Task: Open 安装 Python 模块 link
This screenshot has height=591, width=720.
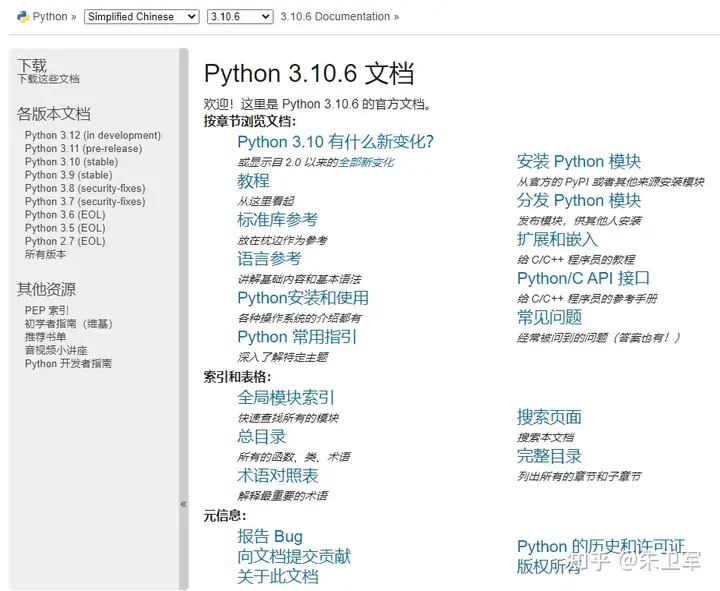Action: tap(579, 162)
